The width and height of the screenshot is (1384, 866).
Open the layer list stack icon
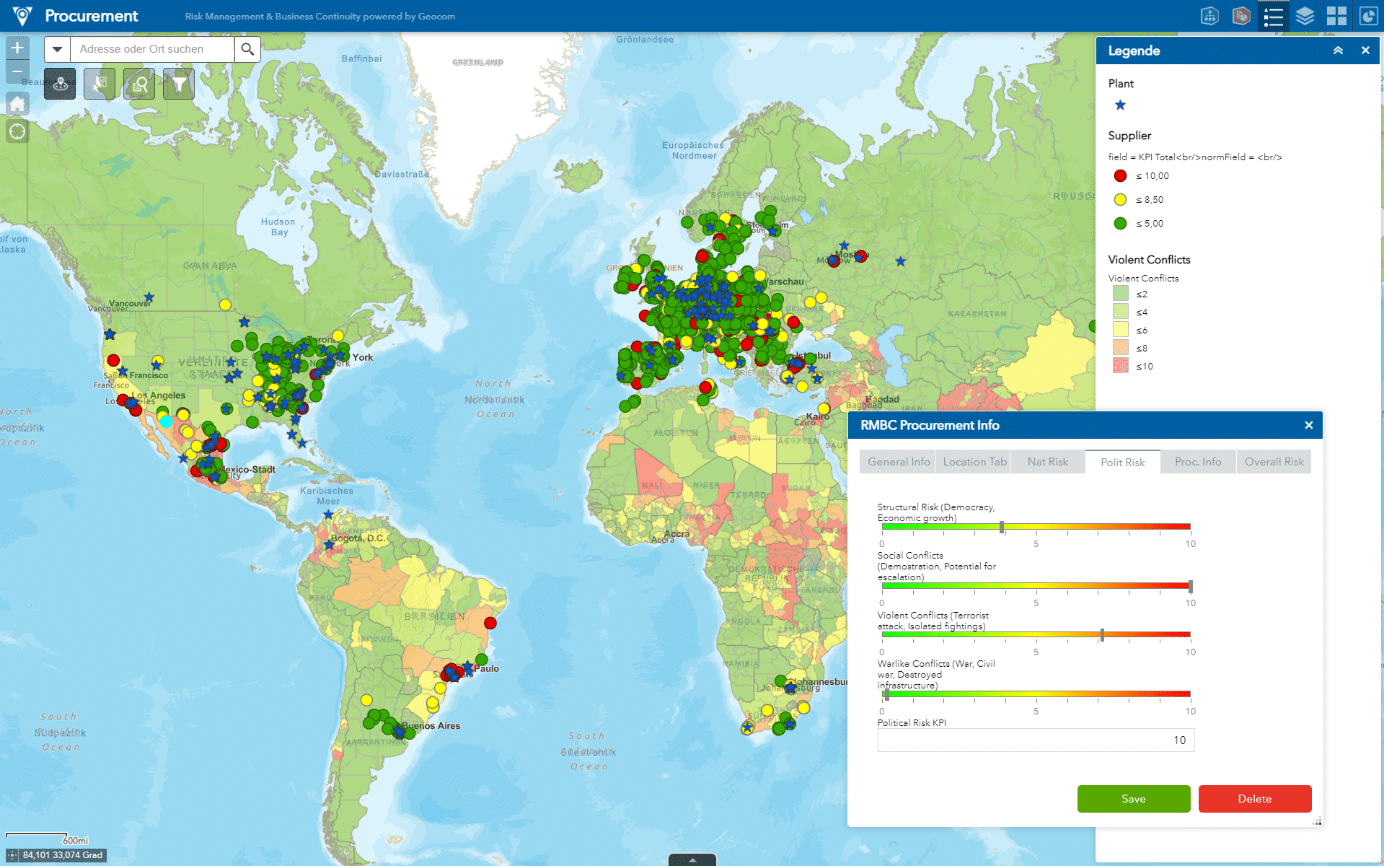[x=1305, y=16]
